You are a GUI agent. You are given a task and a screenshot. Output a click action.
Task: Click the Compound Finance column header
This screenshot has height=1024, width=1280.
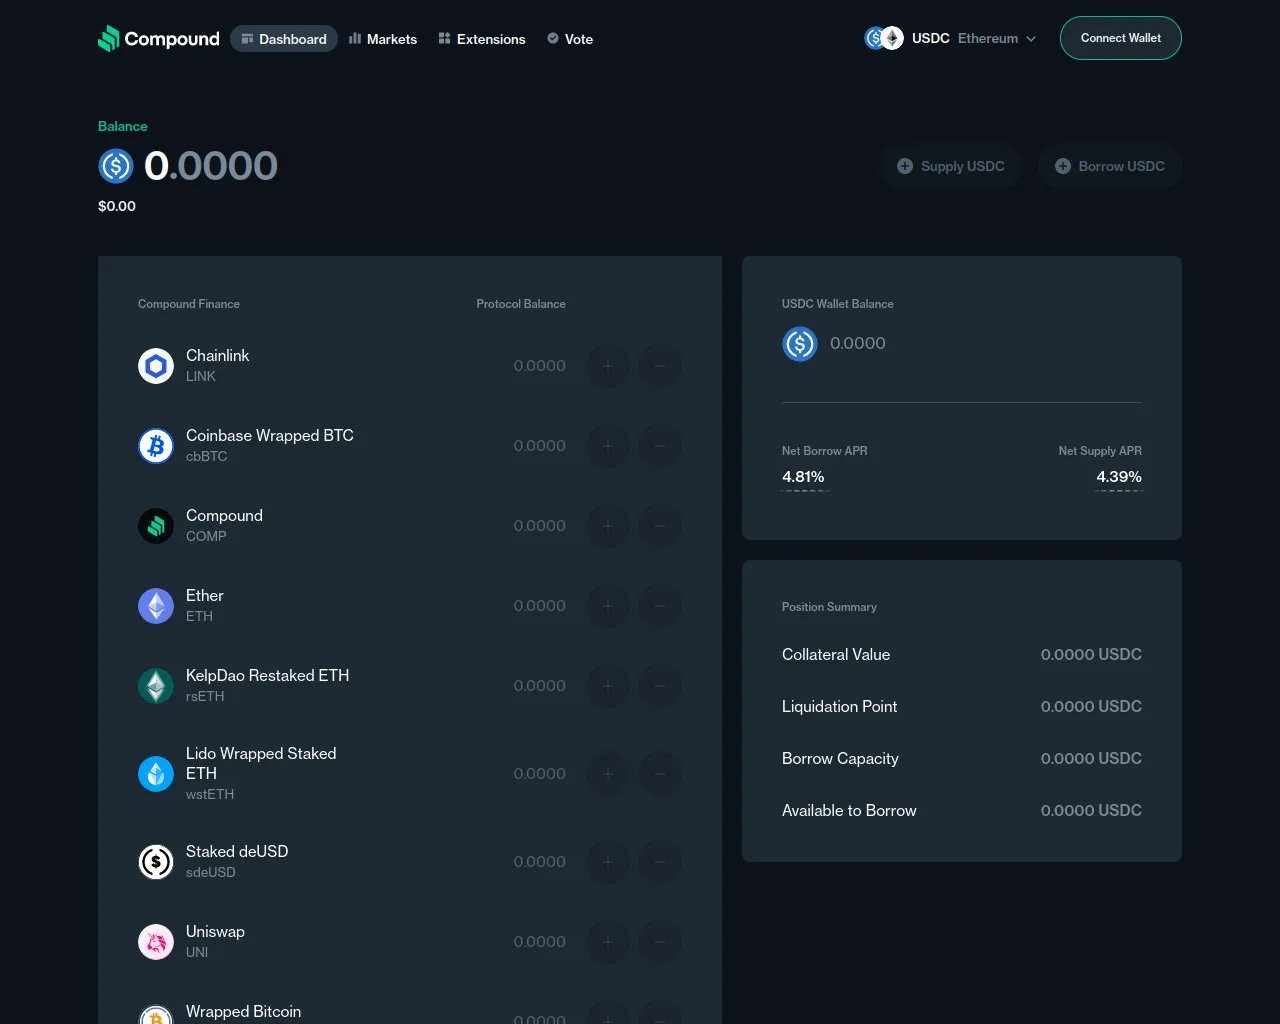[x=189, y=304]
